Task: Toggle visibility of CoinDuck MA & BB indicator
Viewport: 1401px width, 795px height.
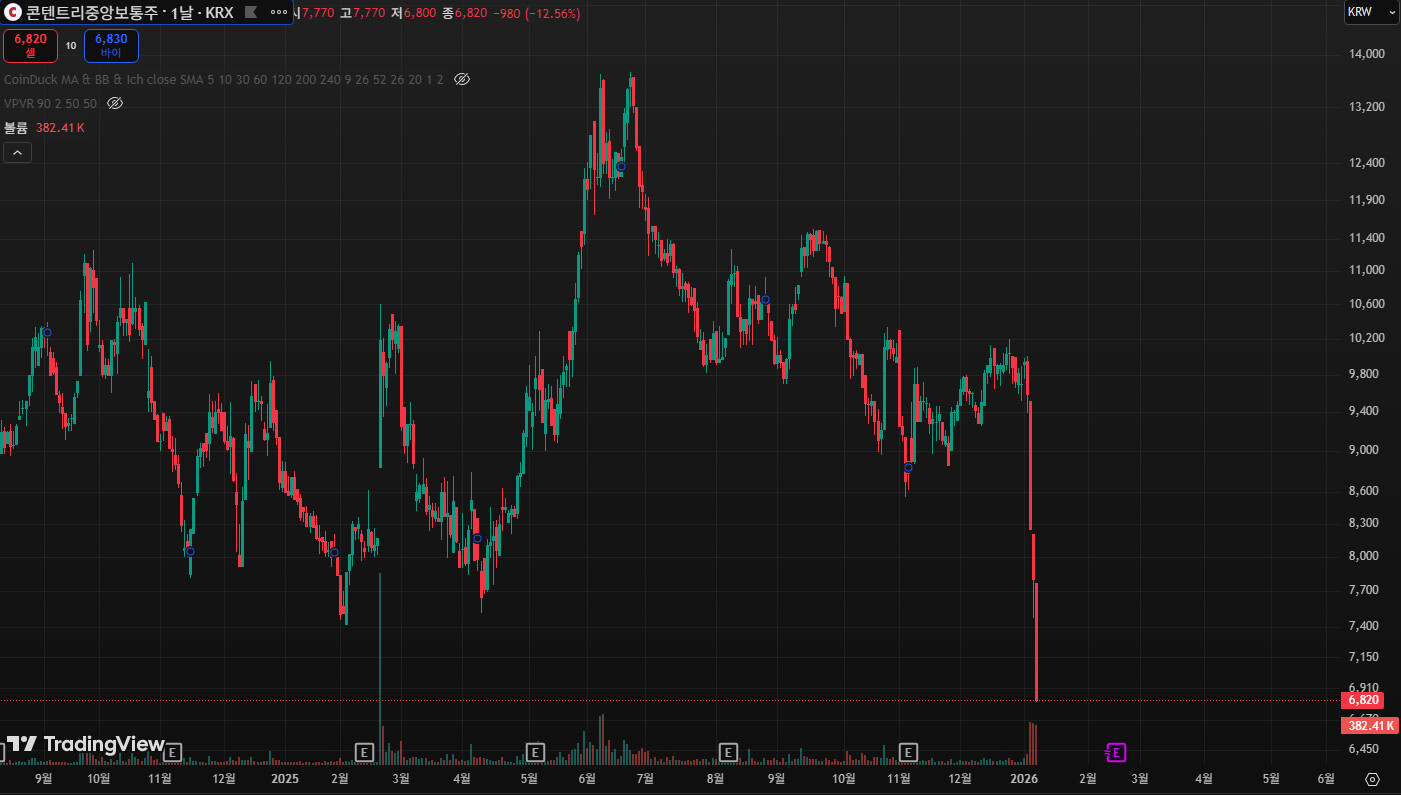Action: tap(462, 79)
